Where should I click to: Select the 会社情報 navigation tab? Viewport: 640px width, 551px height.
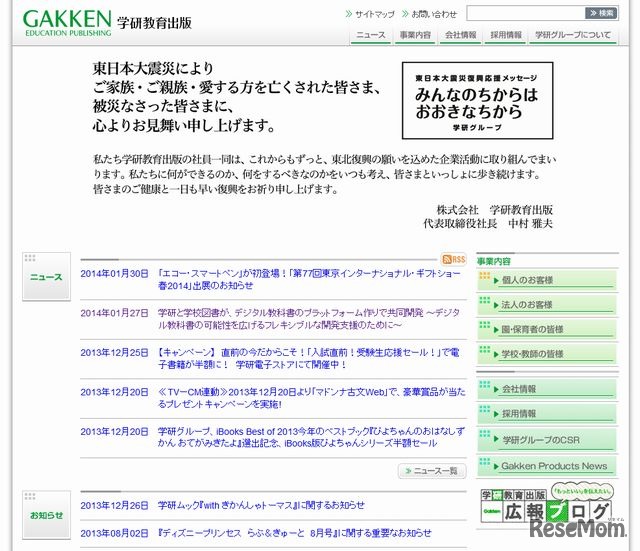point(460,36)
